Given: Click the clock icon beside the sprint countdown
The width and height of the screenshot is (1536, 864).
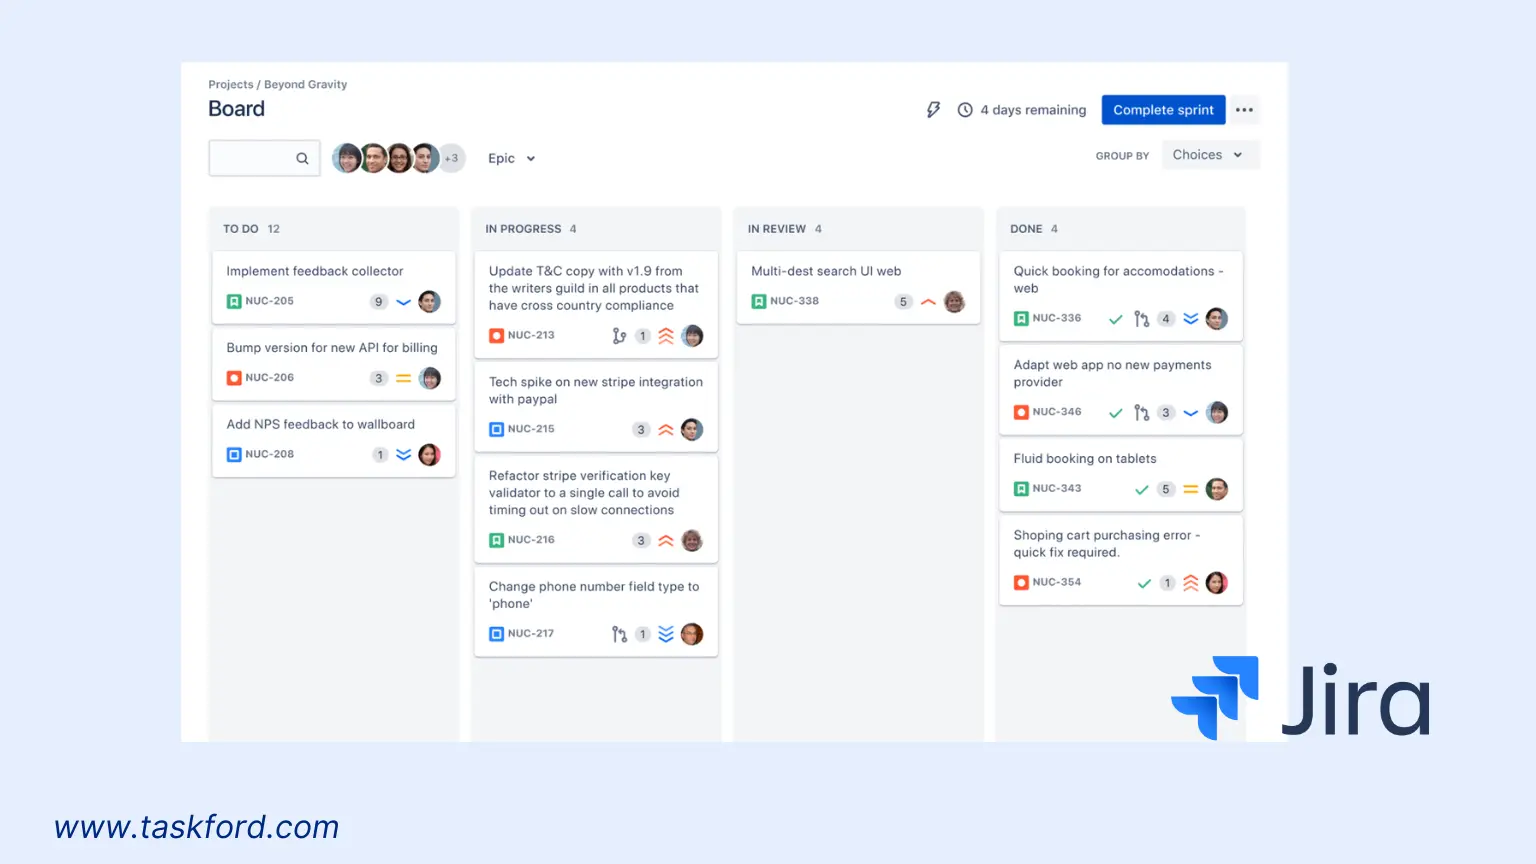Looking at the screenshot, I should tap(964, 110).
